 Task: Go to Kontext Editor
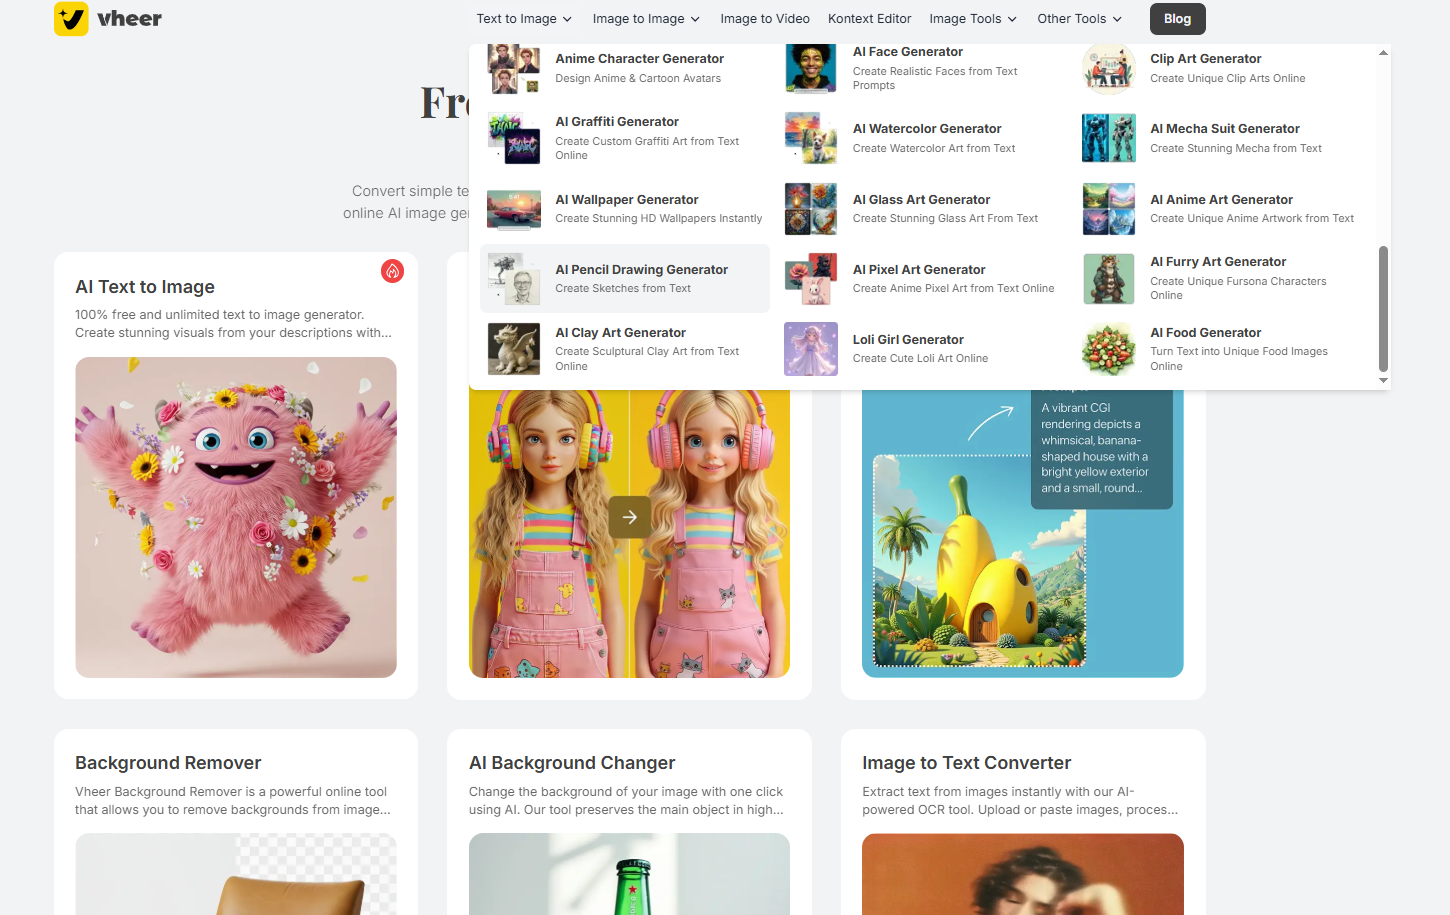(869, 19)
